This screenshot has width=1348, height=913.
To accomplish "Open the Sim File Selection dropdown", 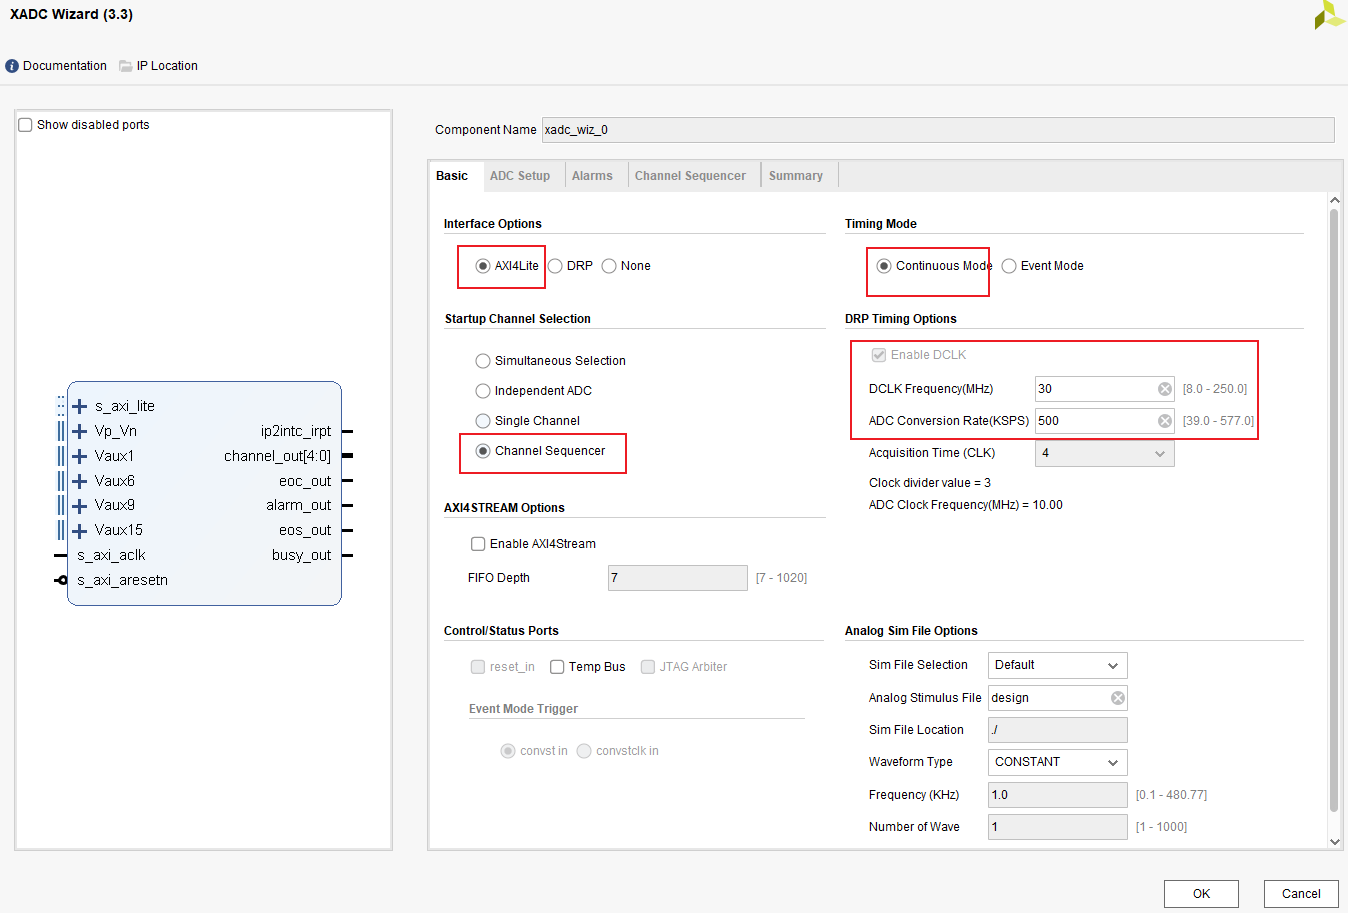I will pos(1057,665).
